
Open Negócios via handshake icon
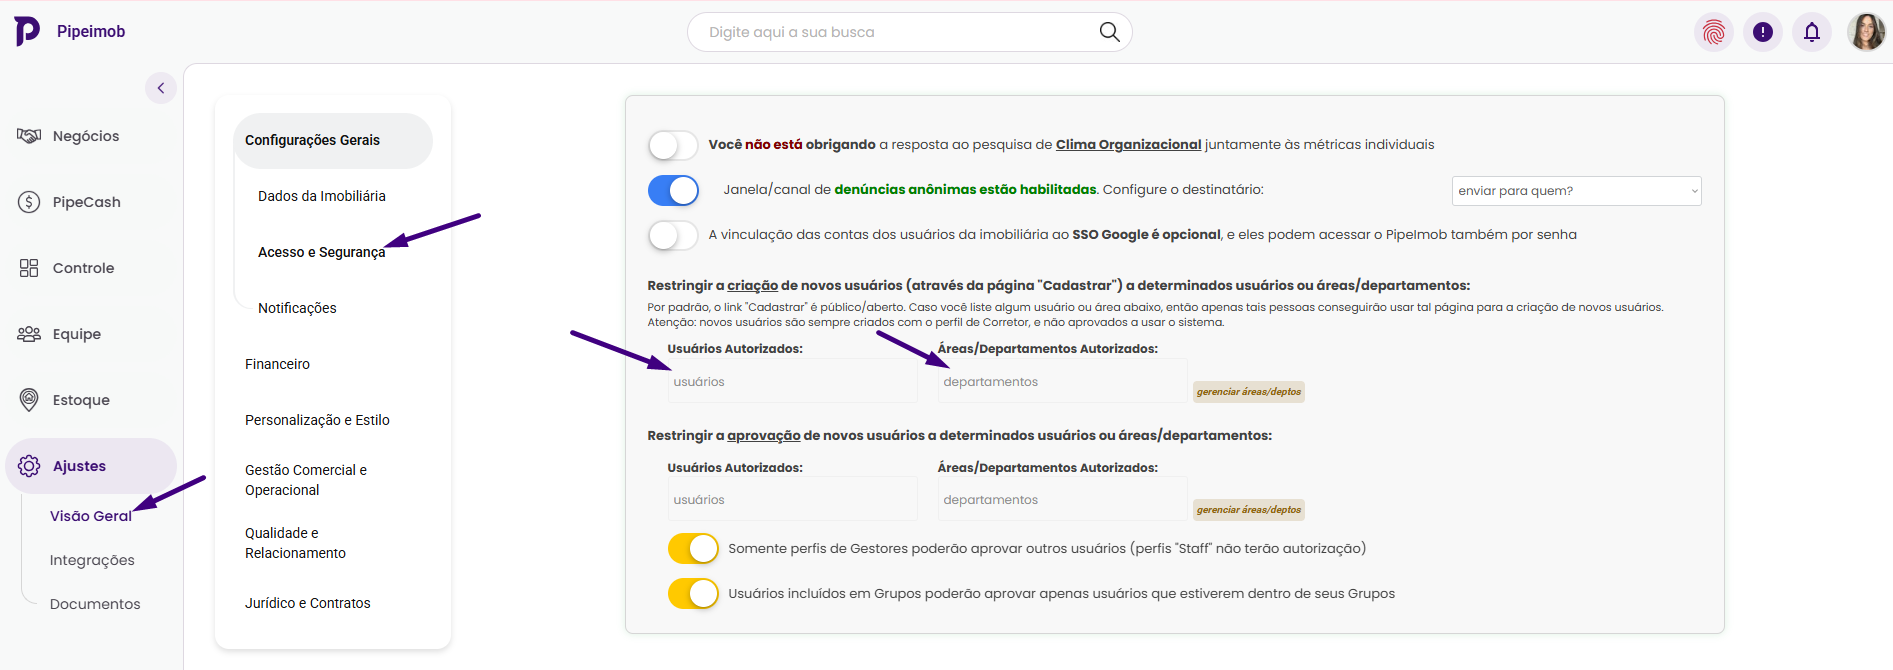pyautogui.click(x=29, y=136)
